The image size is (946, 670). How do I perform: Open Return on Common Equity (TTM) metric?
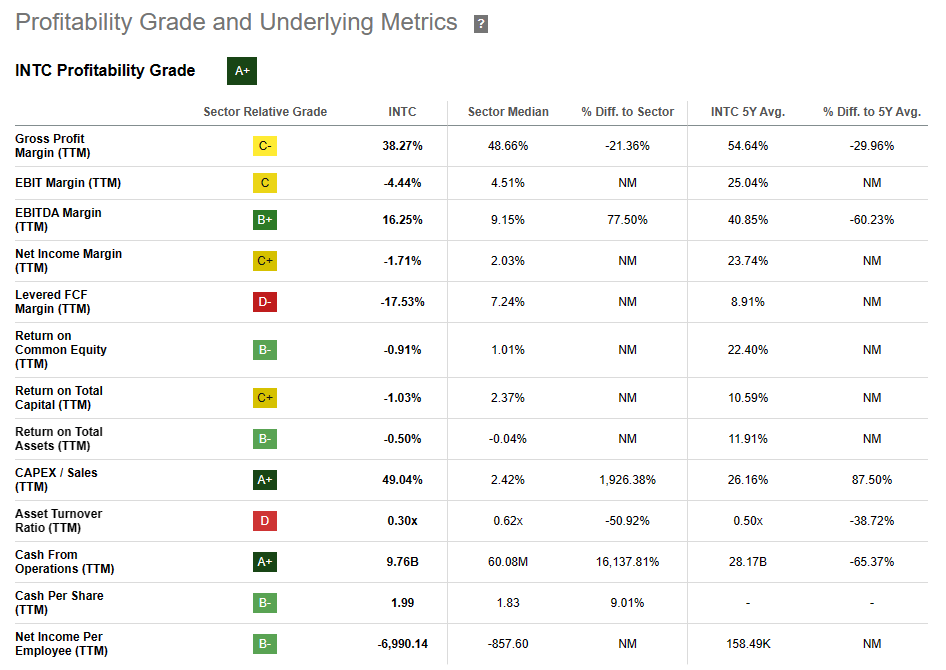coord(61,350)
